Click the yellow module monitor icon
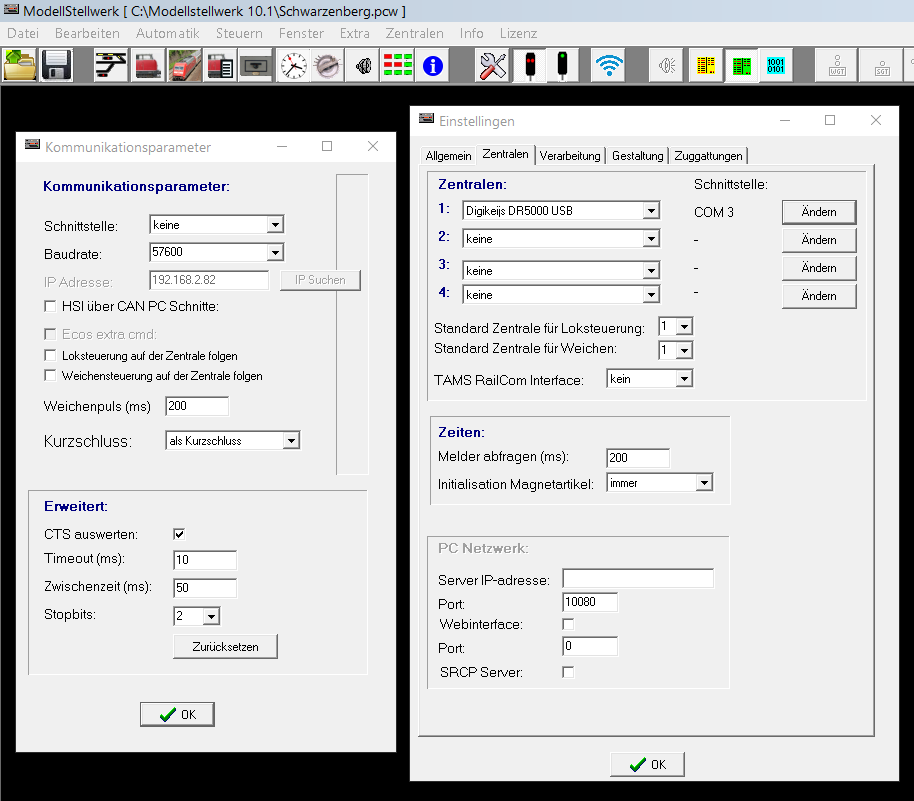 pyautogui.click(x=705, y=65)
